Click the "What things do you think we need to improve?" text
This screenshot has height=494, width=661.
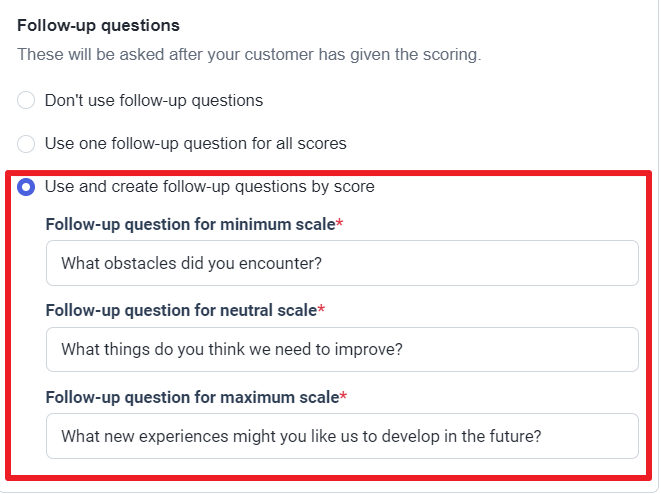[x=232, y=349]
